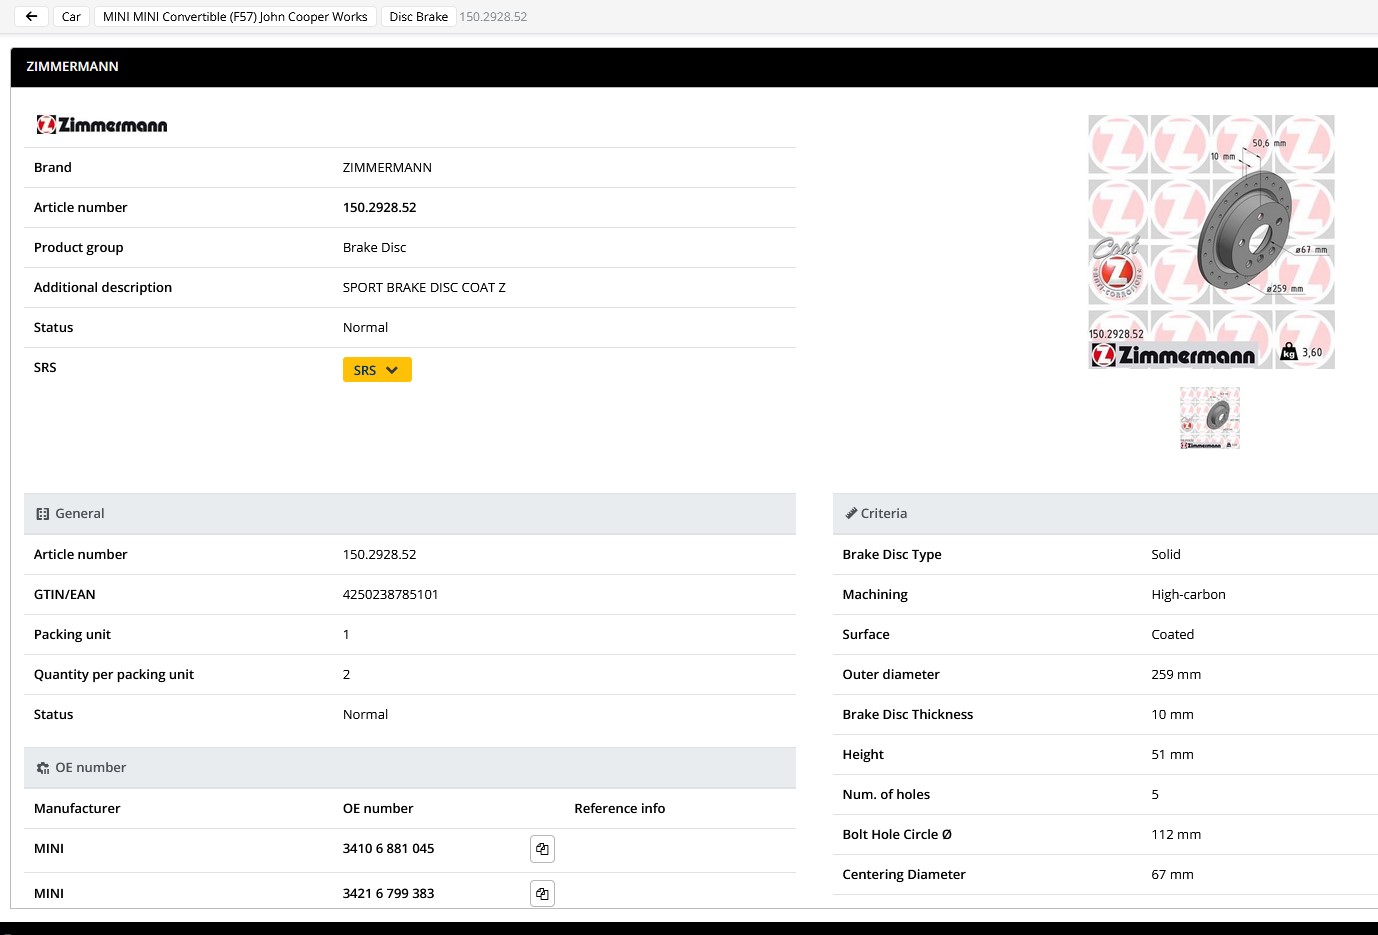The width and height of the screenshot is (1378, 935).
Task: Select OE number 3410 6 881 045
Action: [388, 848]
